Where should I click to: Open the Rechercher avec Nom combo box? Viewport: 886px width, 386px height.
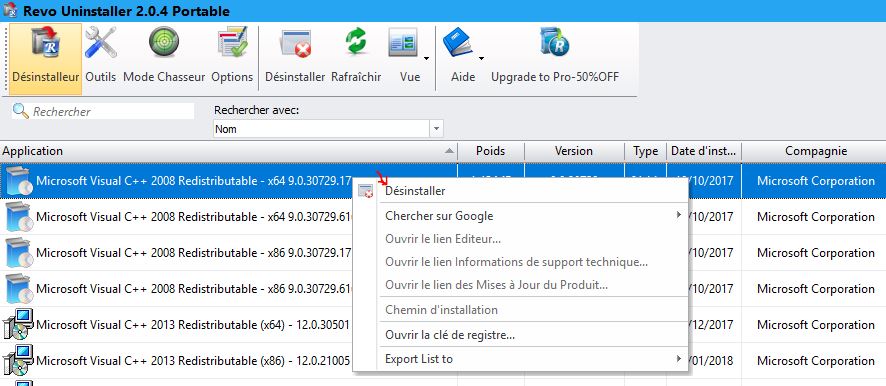pyautogui.click(x=328, y=129)
